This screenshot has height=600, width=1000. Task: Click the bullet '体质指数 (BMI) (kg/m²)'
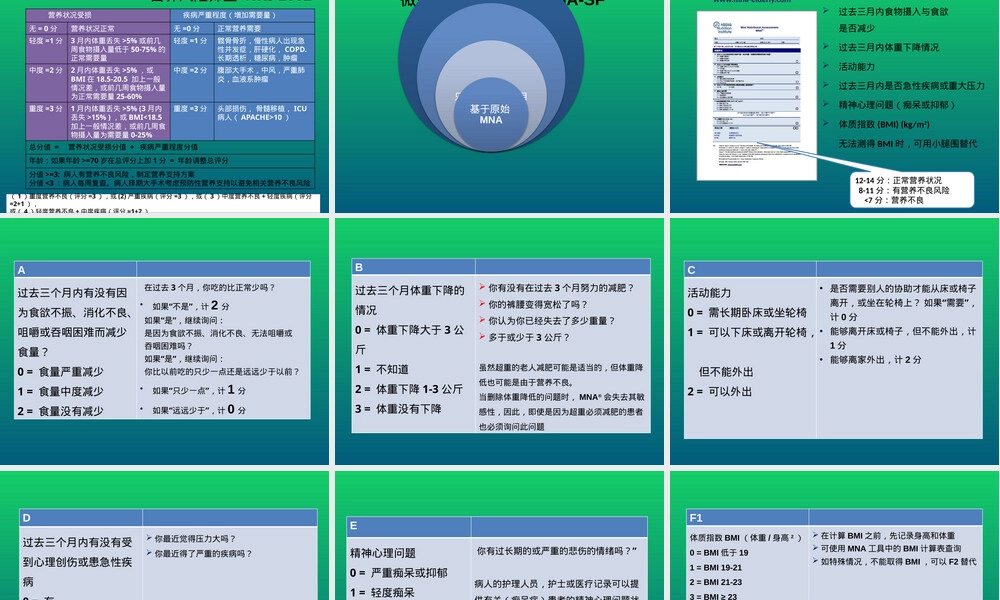click(x=884, y=124)
